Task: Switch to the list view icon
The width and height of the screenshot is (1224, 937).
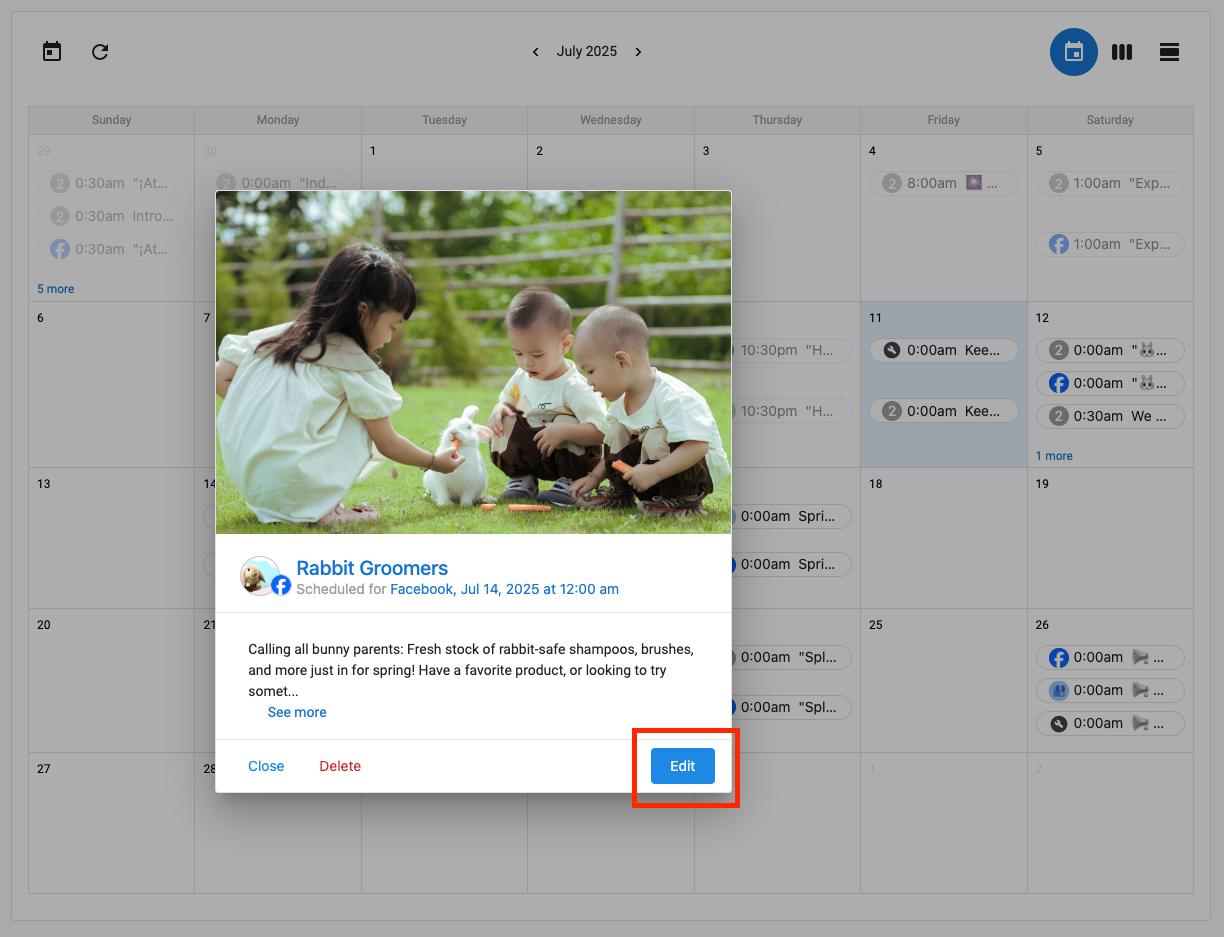Action: pos(1169,52)
